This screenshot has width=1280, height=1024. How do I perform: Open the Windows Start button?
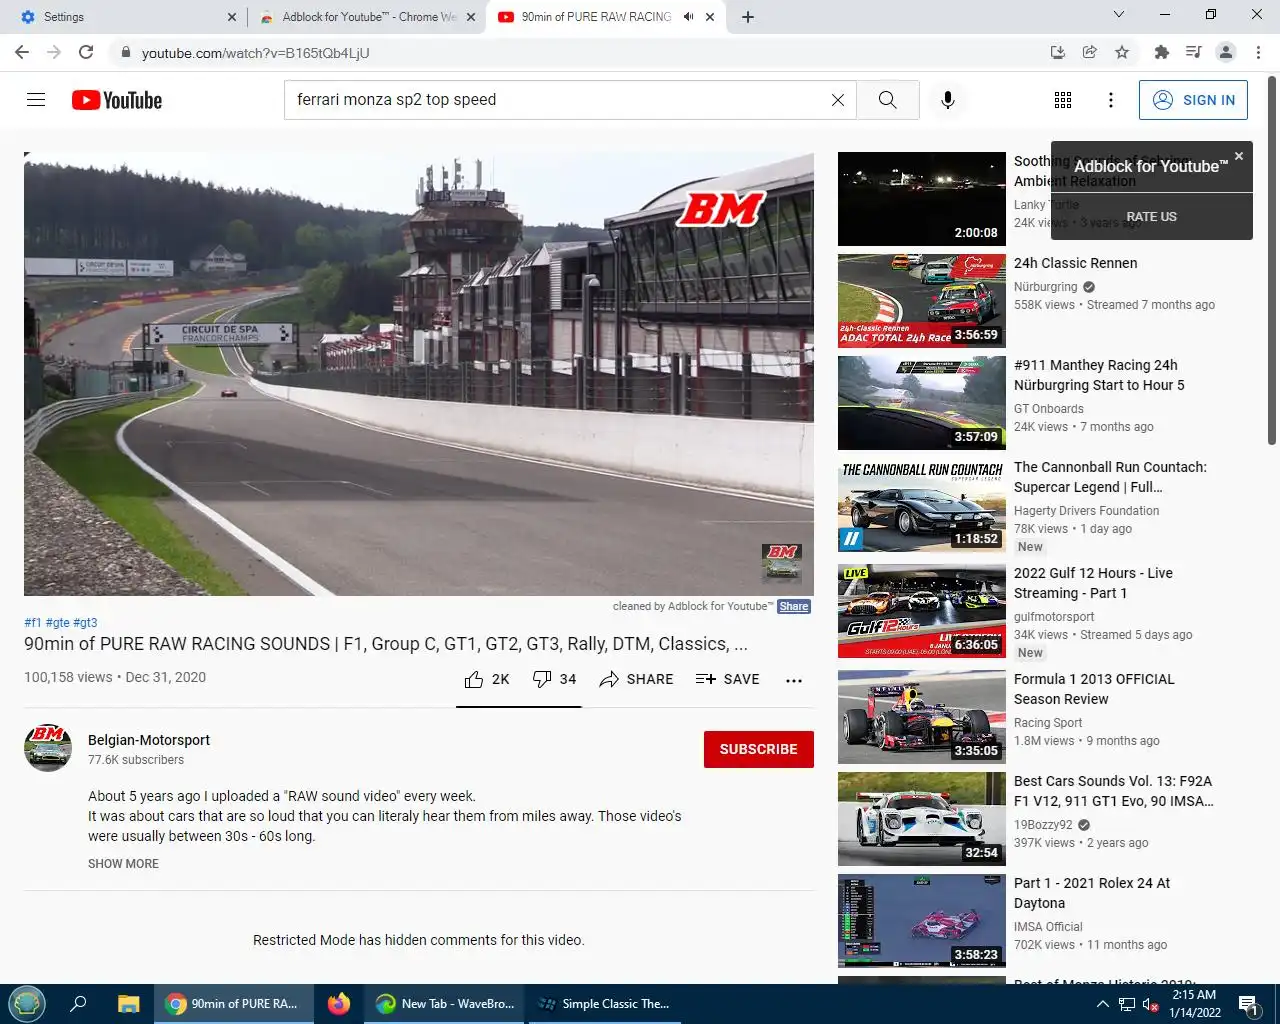pyautogui.click(x=27, y=1004)
